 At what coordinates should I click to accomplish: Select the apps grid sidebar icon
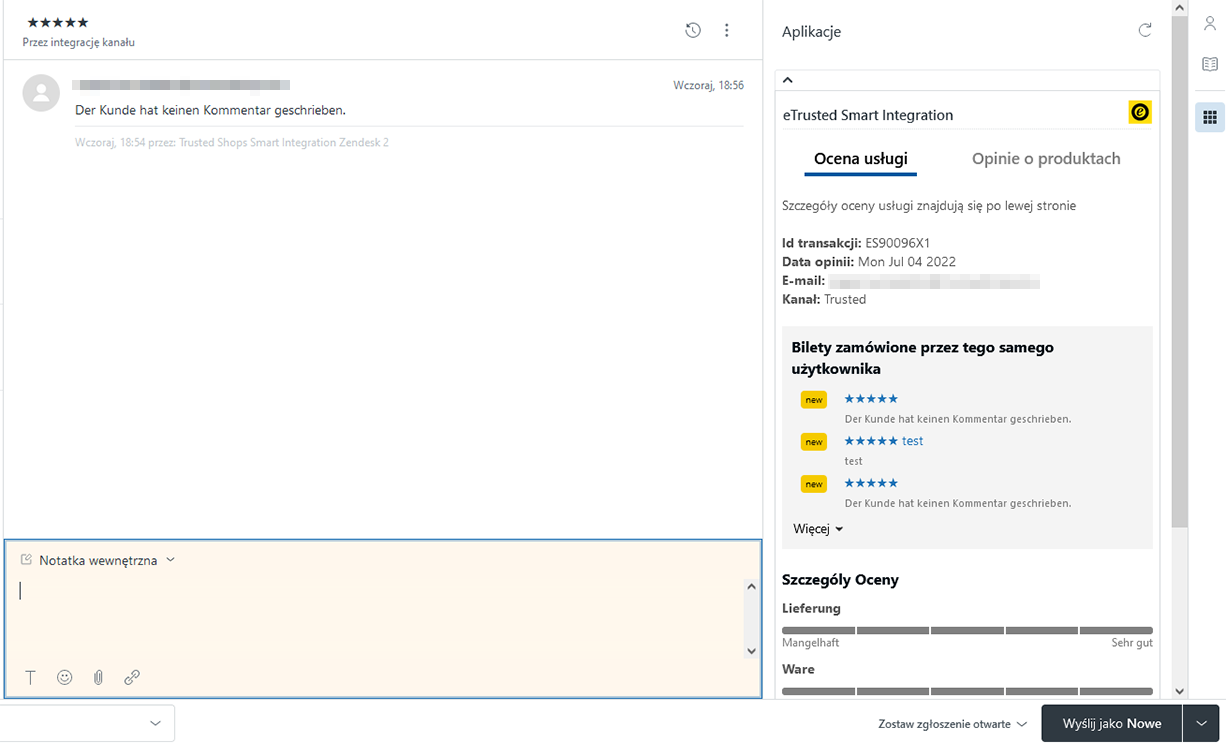[x=1210, y=117]
